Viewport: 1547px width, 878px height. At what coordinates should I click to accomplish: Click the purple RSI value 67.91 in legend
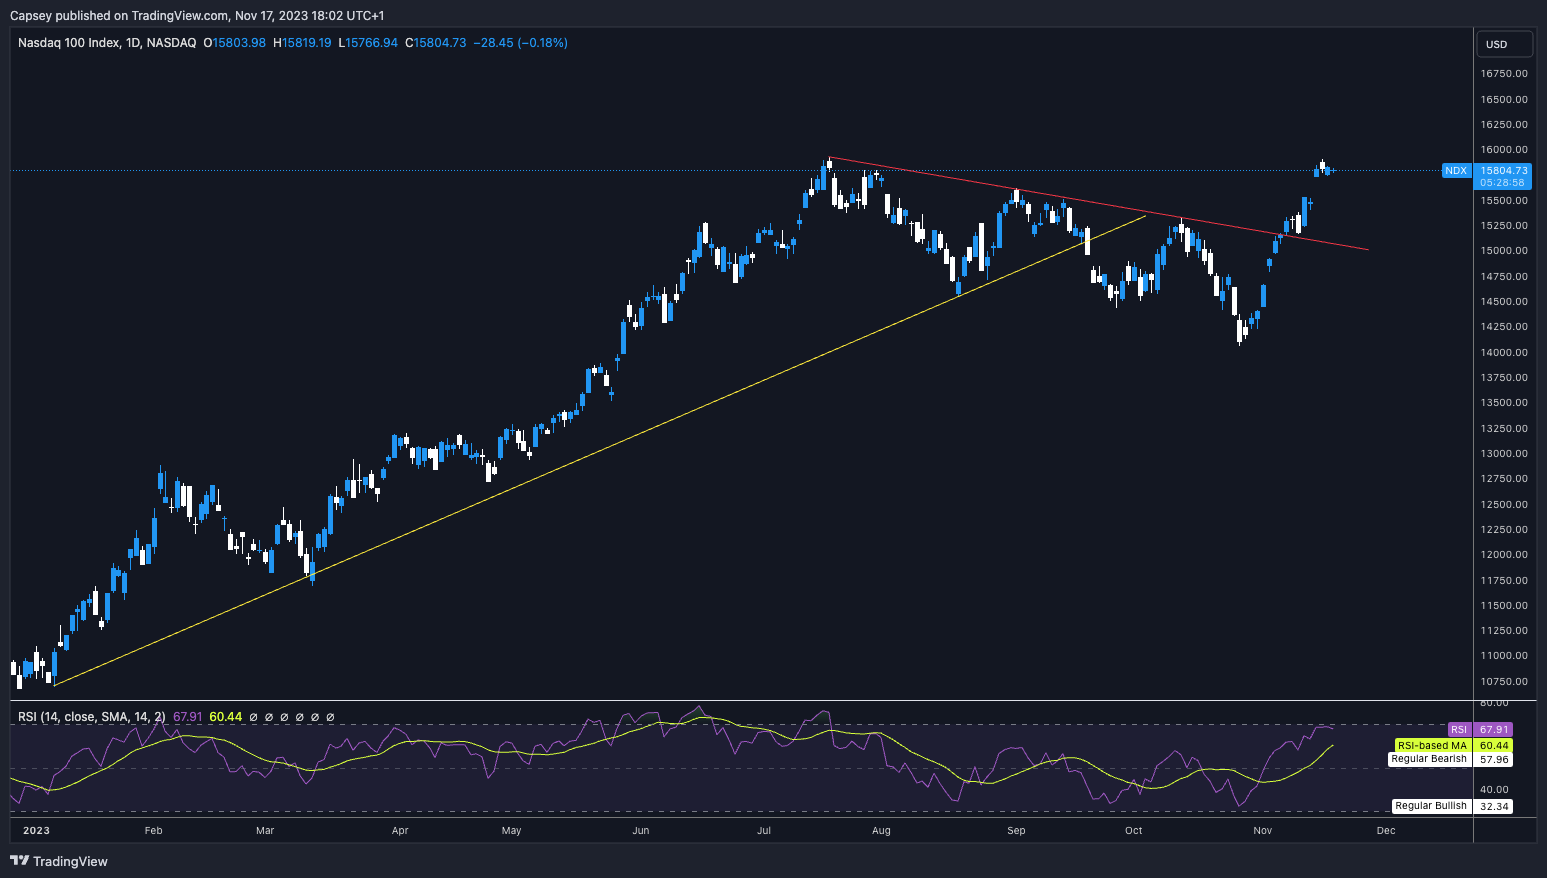click(x=188, y=717)
